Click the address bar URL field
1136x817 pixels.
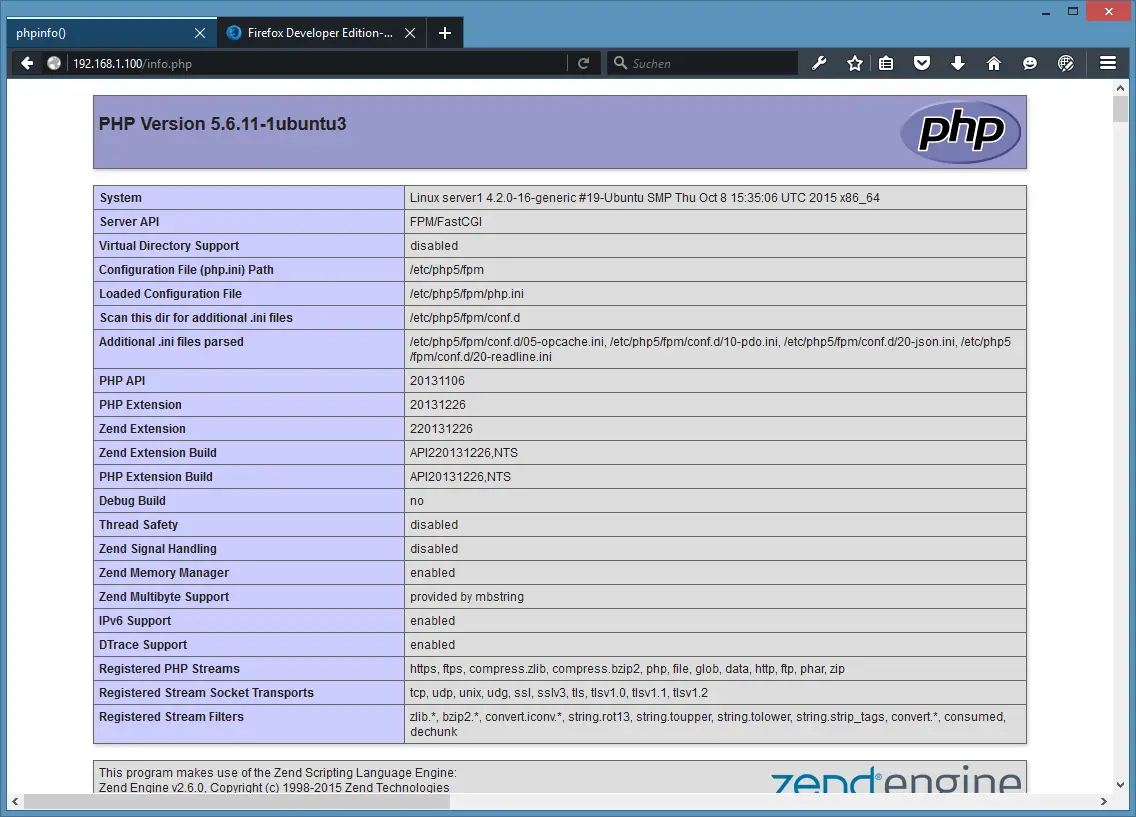coord(317,64)
